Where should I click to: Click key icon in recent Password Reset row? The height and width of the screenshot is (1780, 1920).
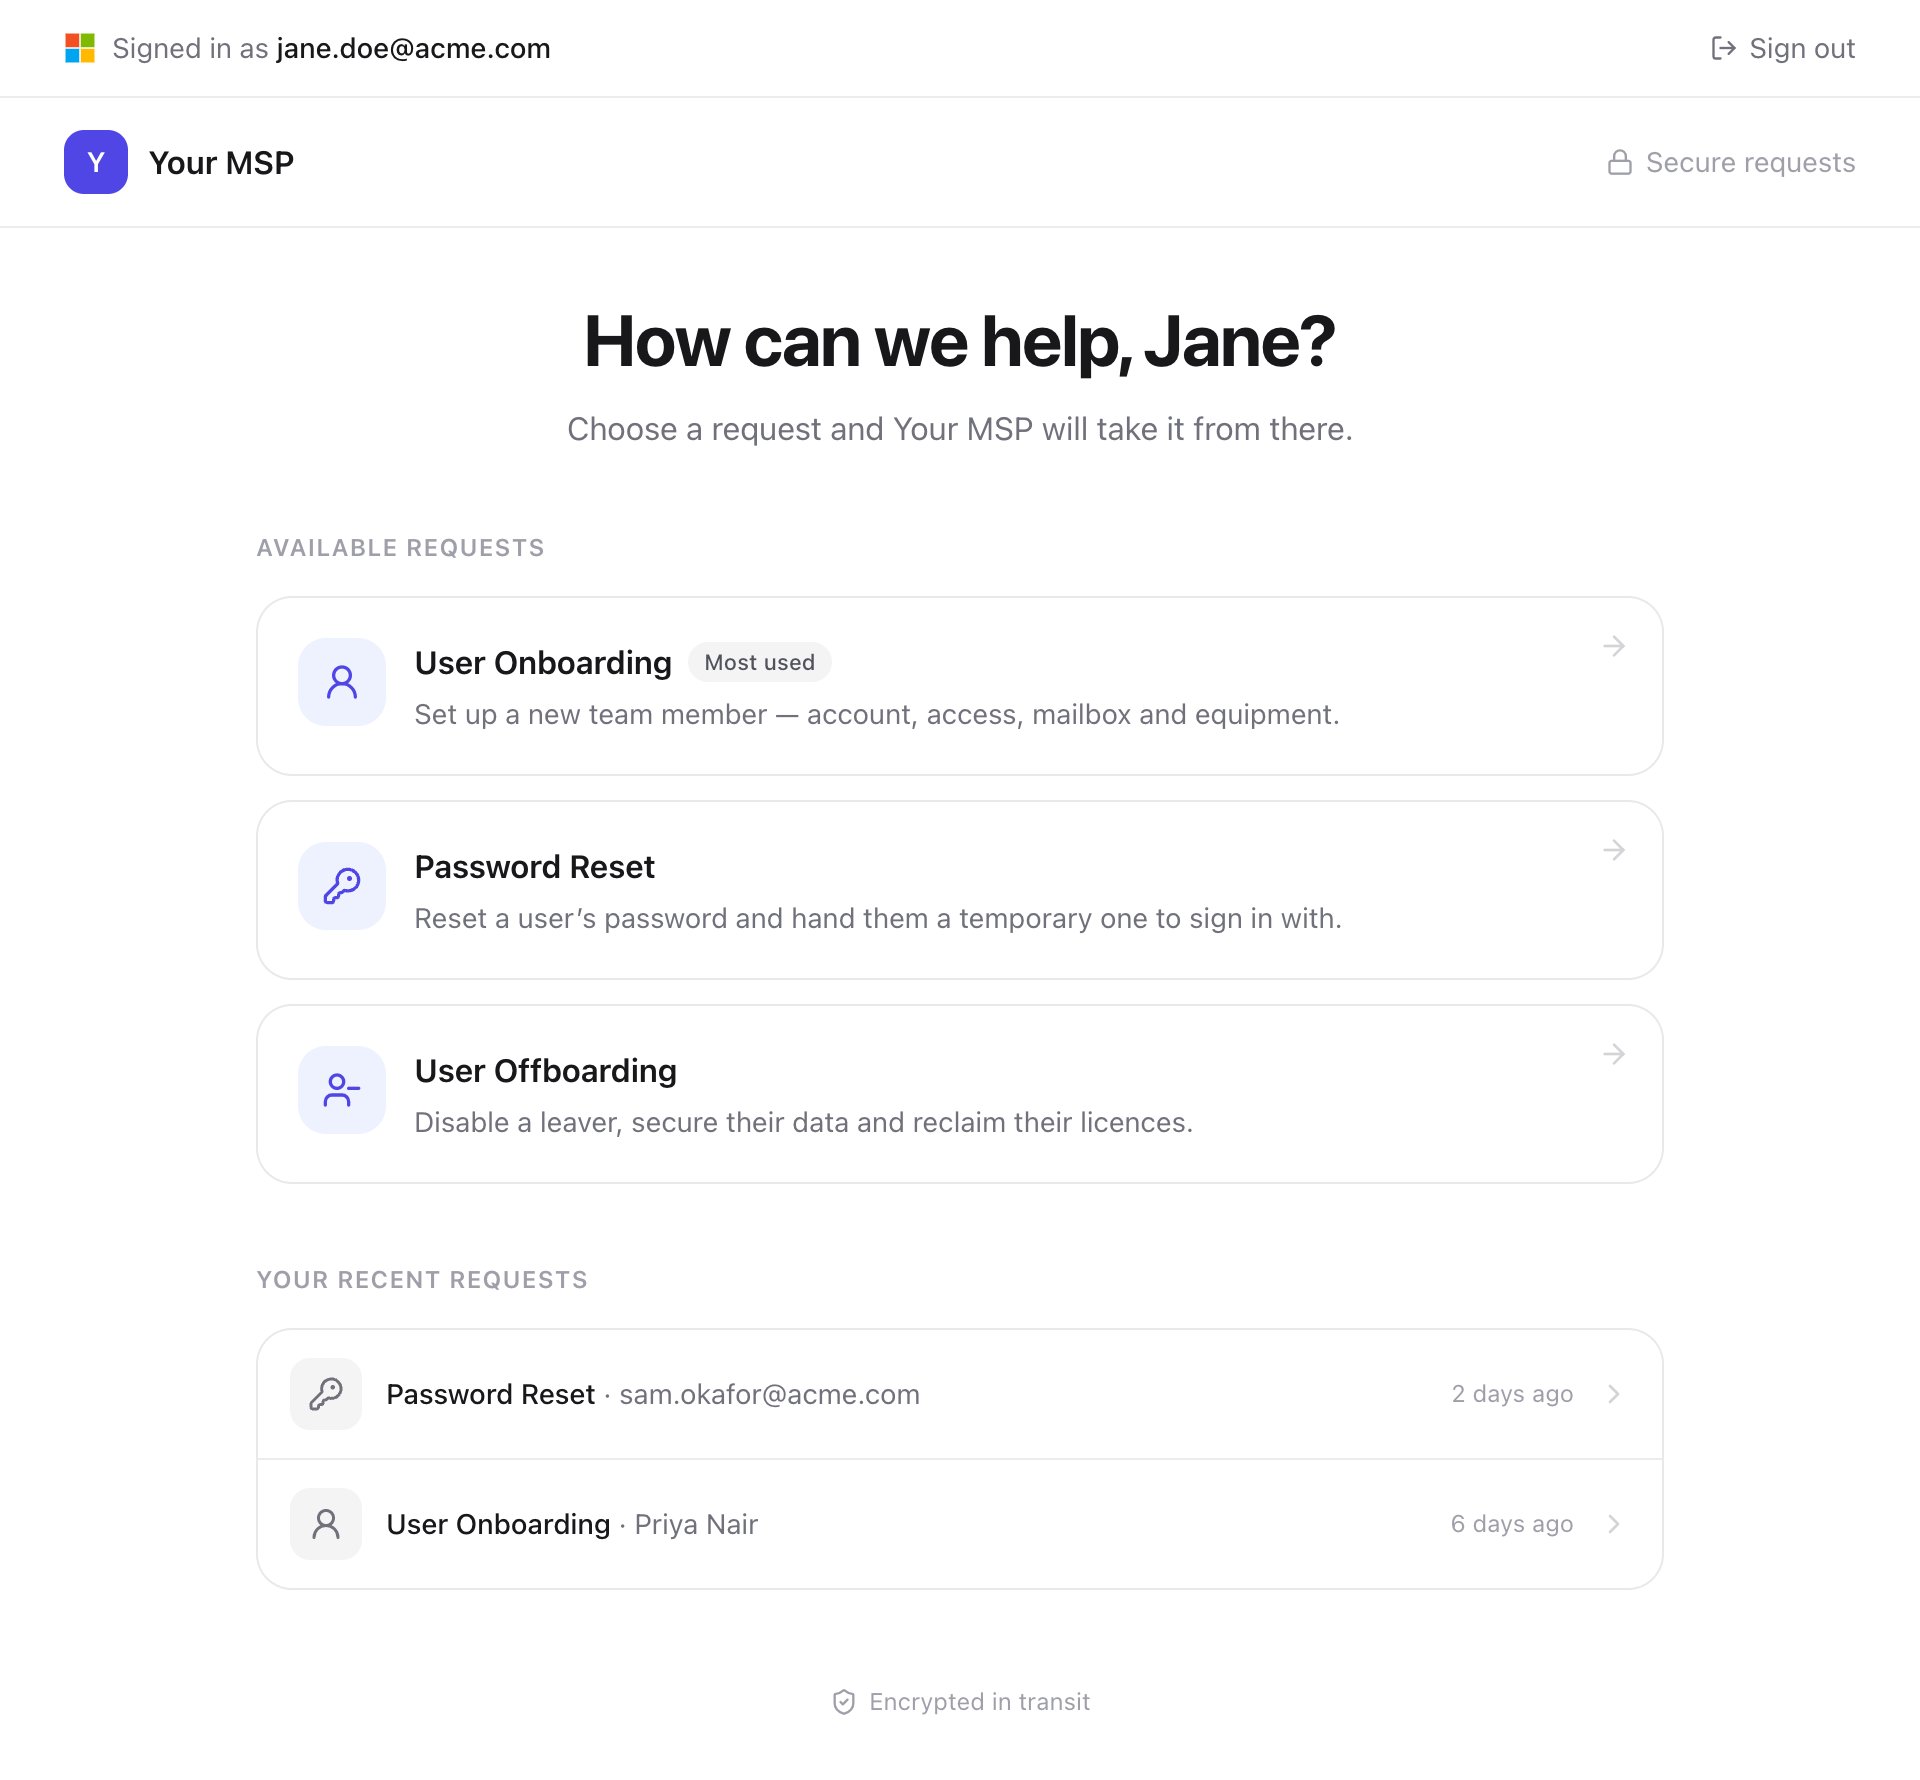point(326,1394)
